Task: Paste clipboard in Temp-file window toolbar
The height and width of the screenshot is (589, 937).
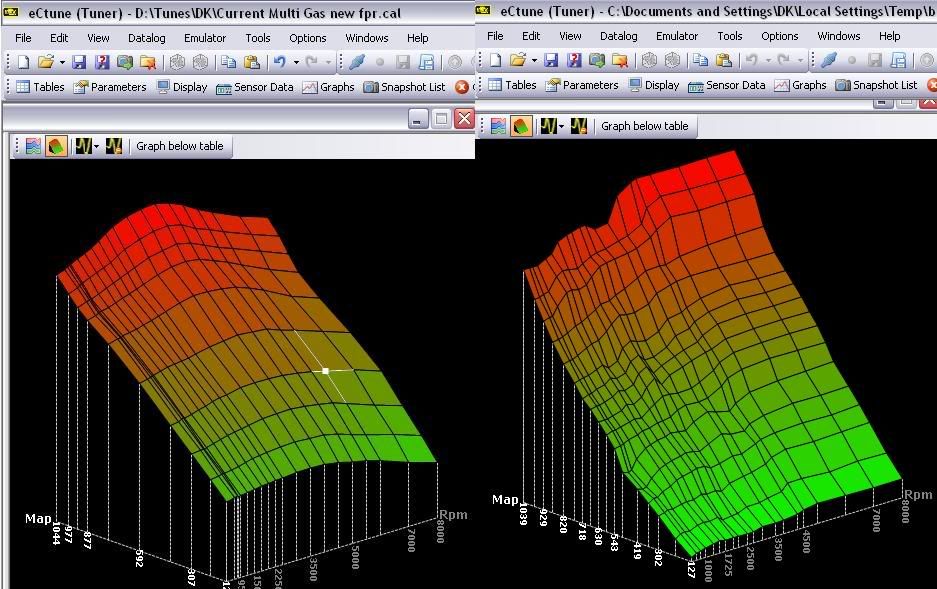Action: [x=724, y=60]
